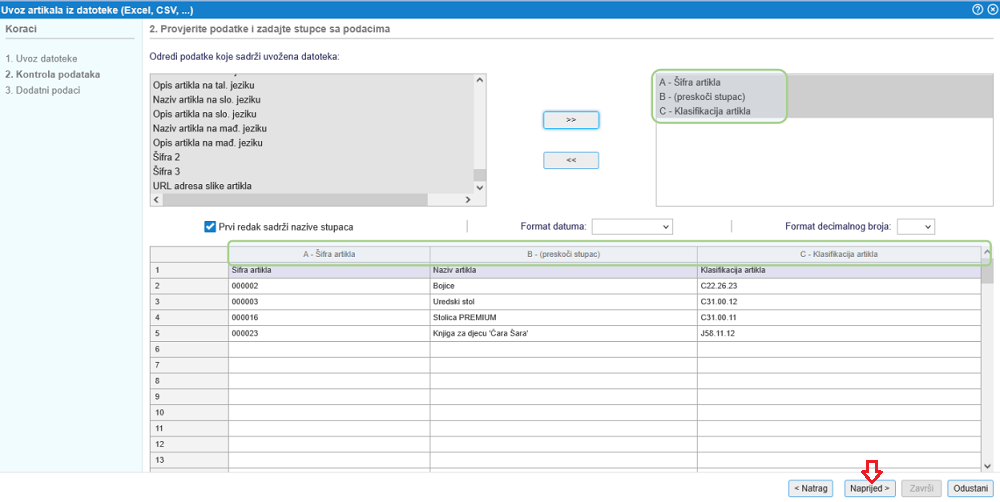The width and height of the screenshot is (1000, 502).
Task: Click header cell 'Naziv artikla' in row 1
Action: (x=564, y=270)
